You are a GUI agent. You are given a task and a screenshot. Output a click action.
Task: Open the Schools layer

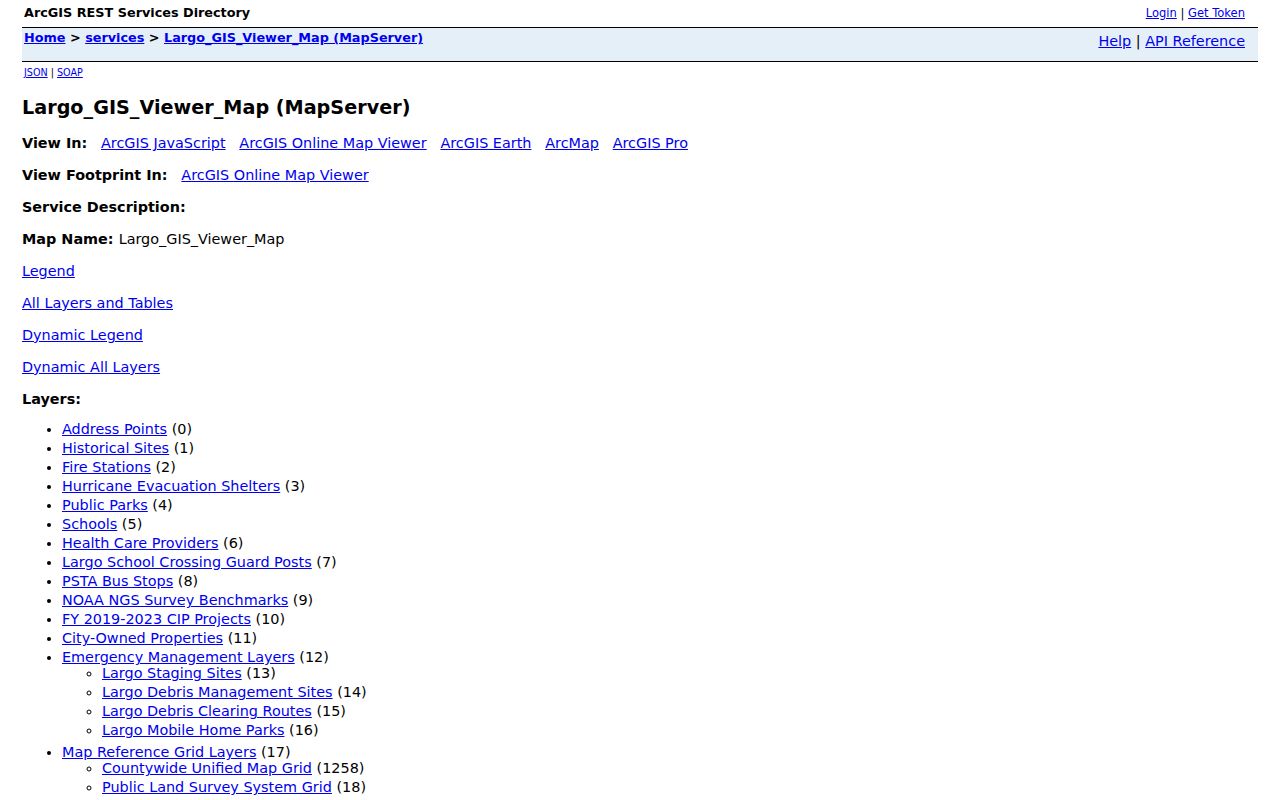(x=90, y=524)
